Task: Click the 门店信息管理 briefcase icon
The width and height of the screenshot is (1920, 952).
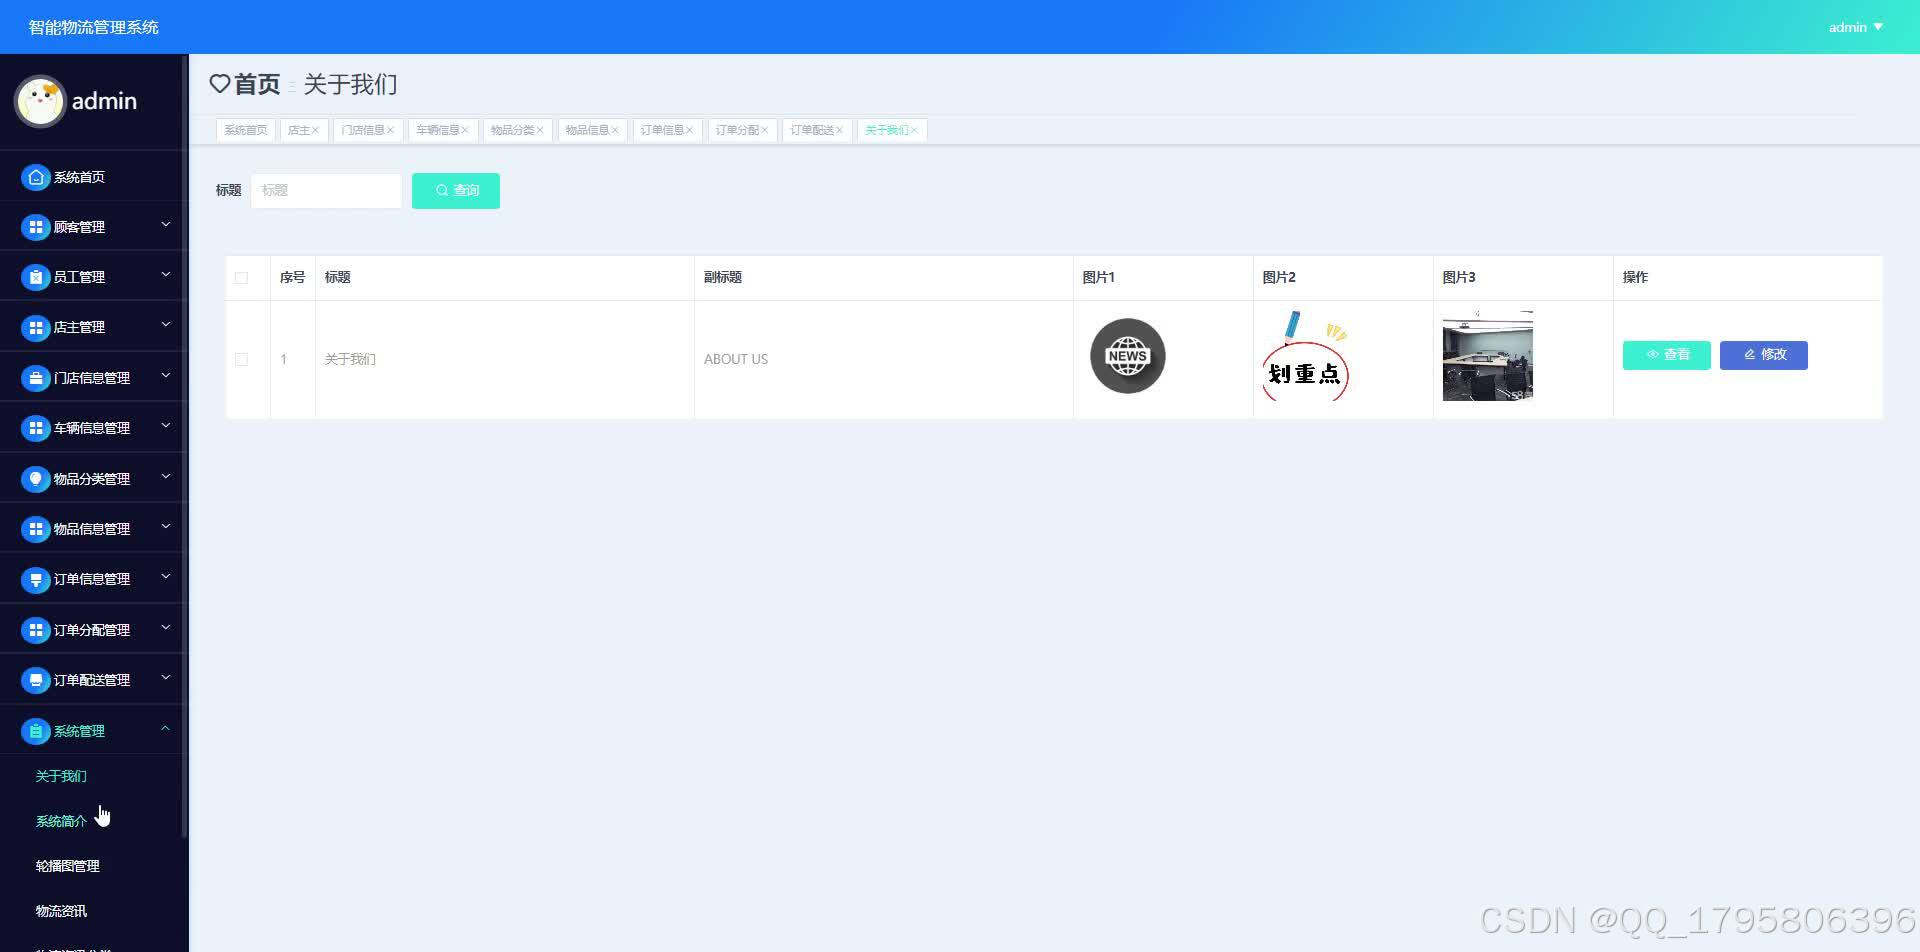Action: click(x=36, y=378)
